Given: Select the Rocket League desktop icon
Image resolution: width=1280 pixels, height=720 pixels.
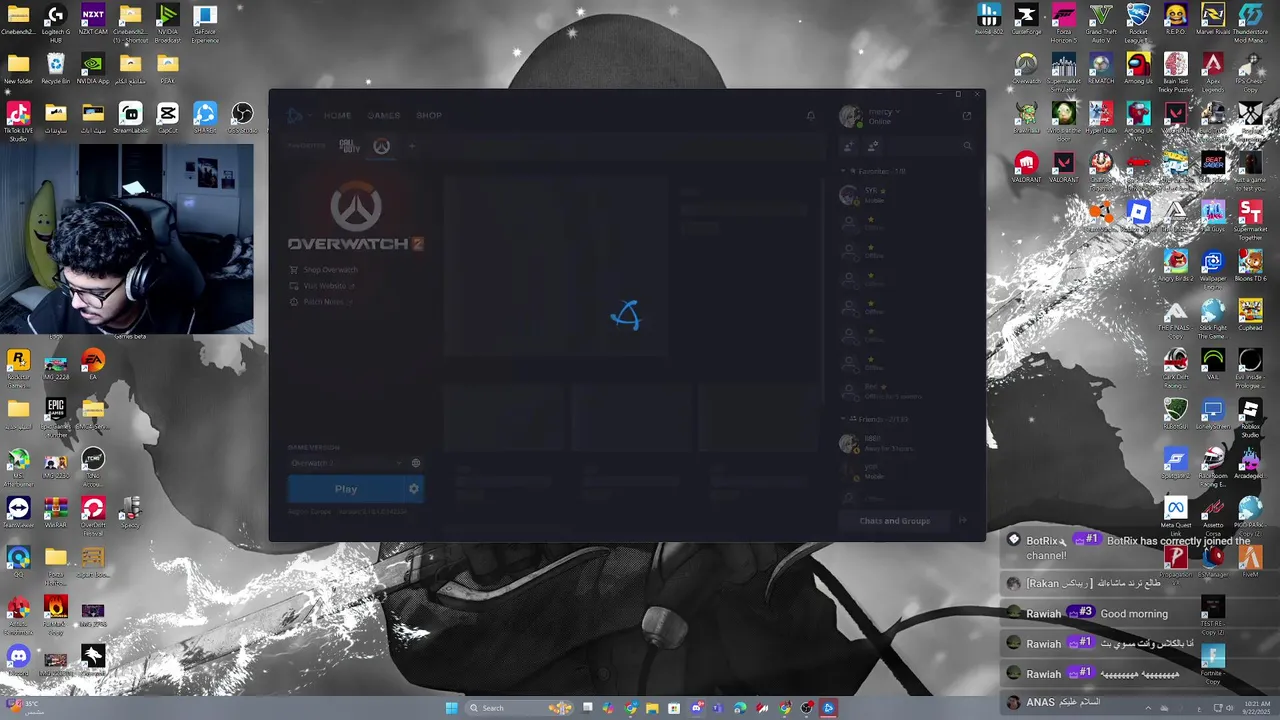Looking at the screenshot, I should [1138, 24].
